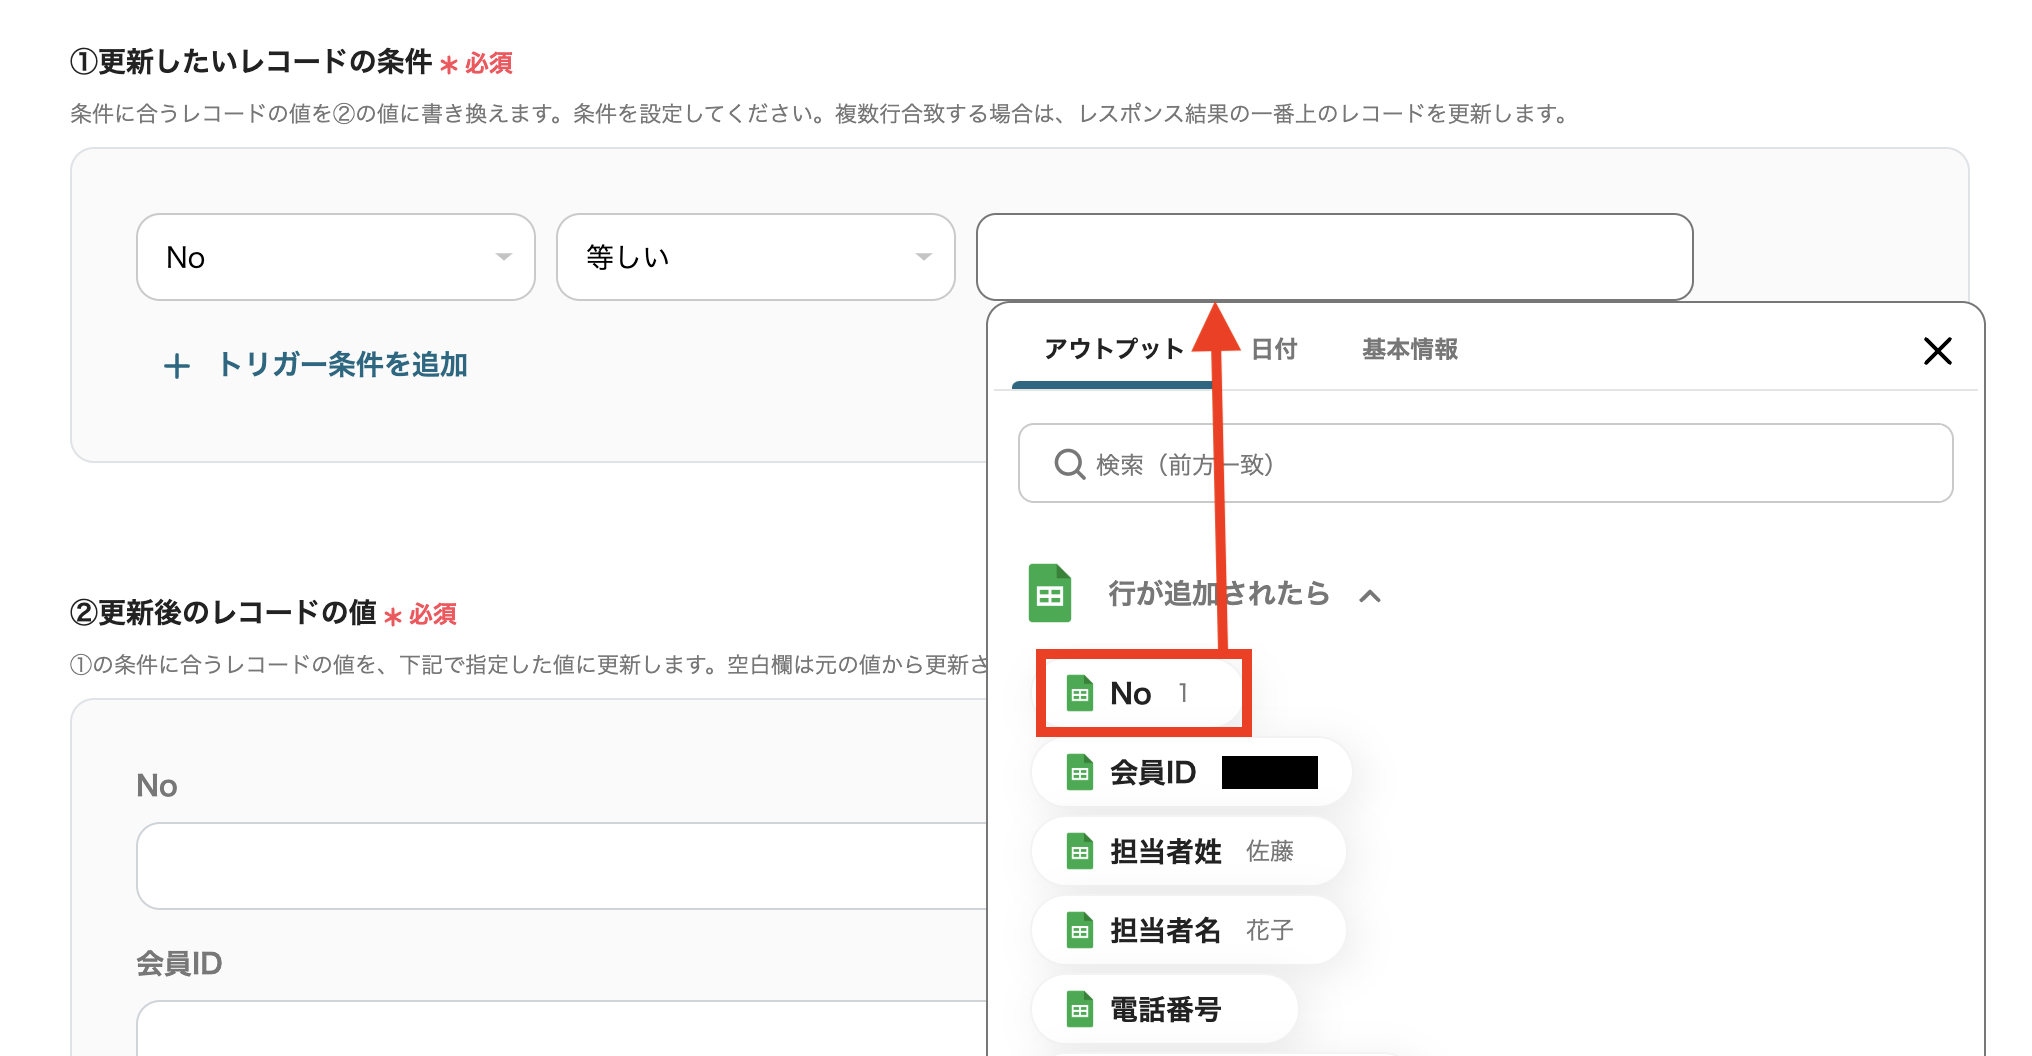The height and width of the screenshot is (1056, 2032).
Task: Click the spreadsheet icon beside 担当者姓
Action: point(1080,851)
